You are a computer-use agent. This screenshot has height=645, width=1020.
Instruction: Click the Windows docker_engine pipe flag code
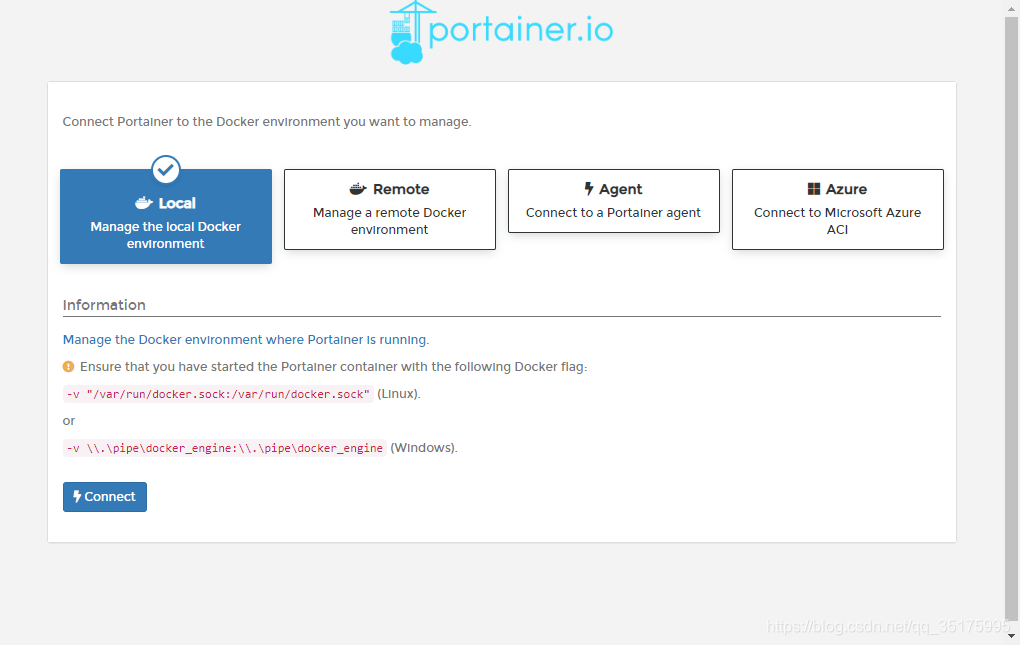224,448
